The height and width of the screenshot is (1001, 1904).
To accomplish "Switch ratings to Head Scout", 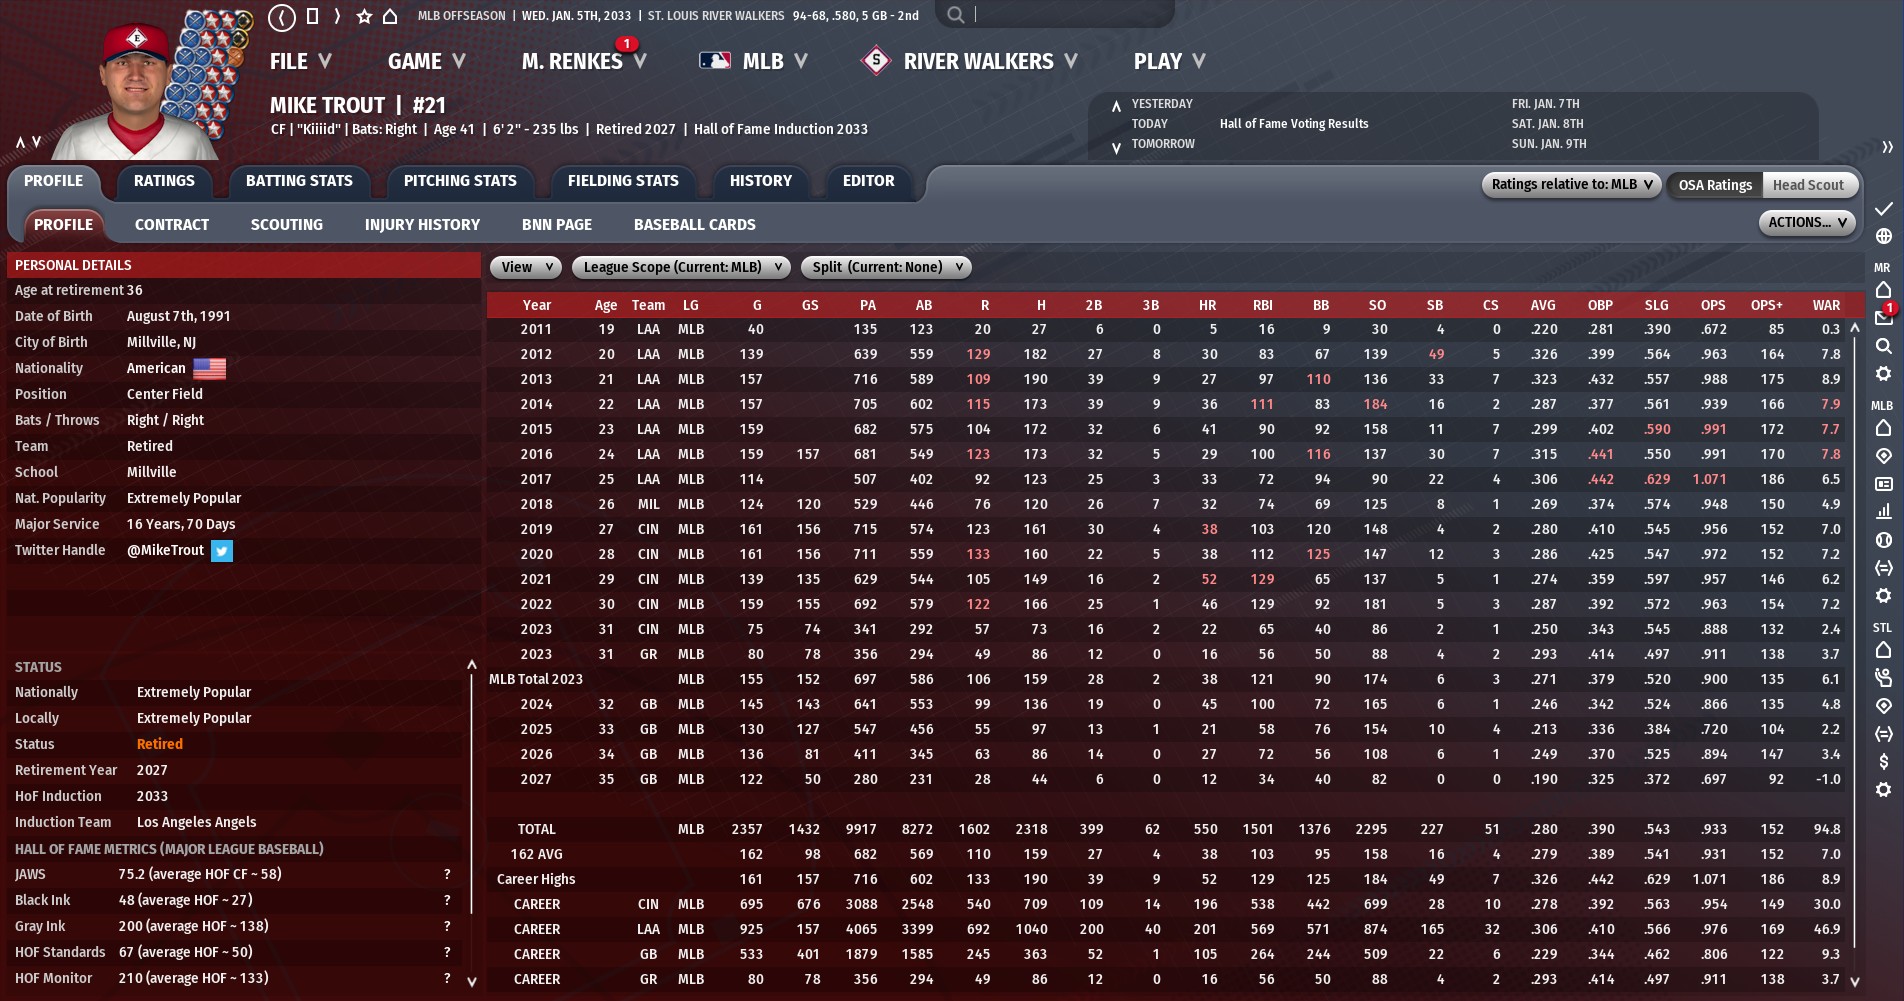I will tap(1807, 185).
